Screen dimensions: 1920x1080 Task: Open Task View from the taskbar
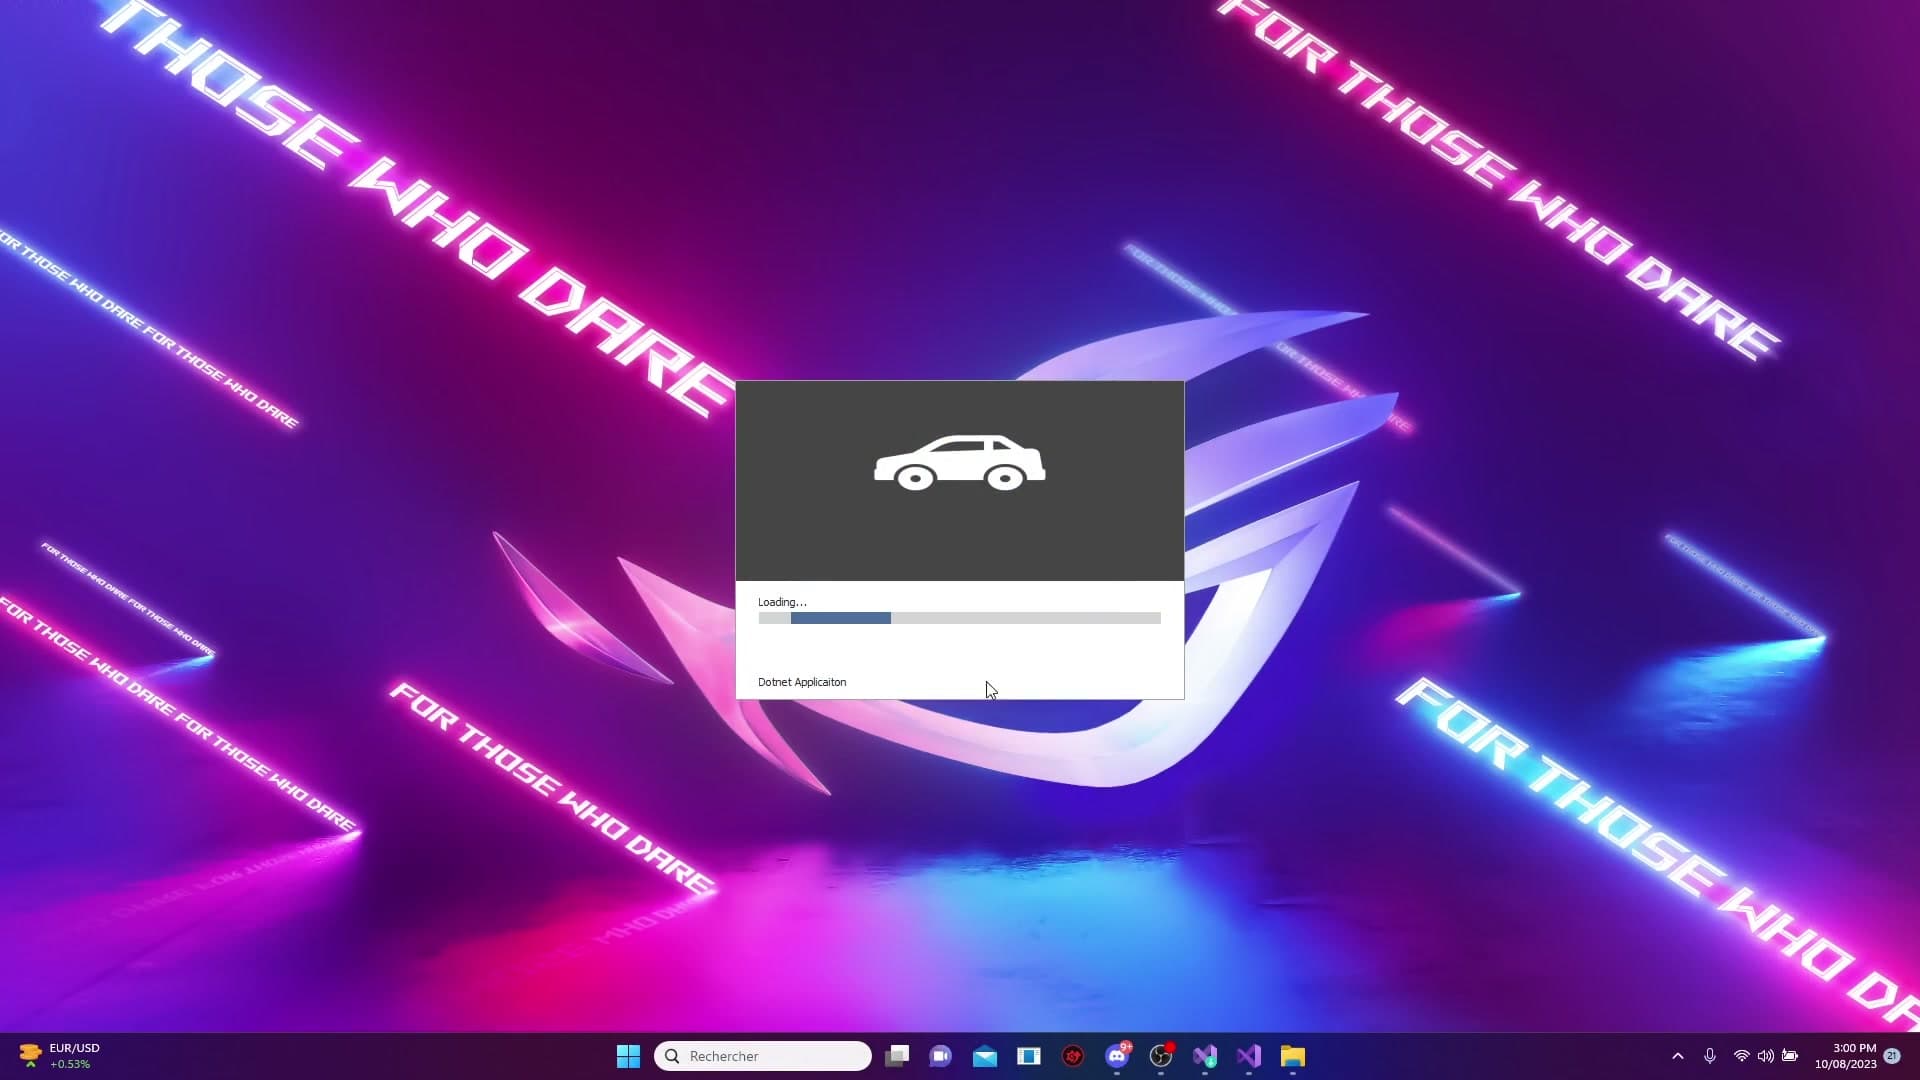pyautogui.click(x=897, y=1056)
